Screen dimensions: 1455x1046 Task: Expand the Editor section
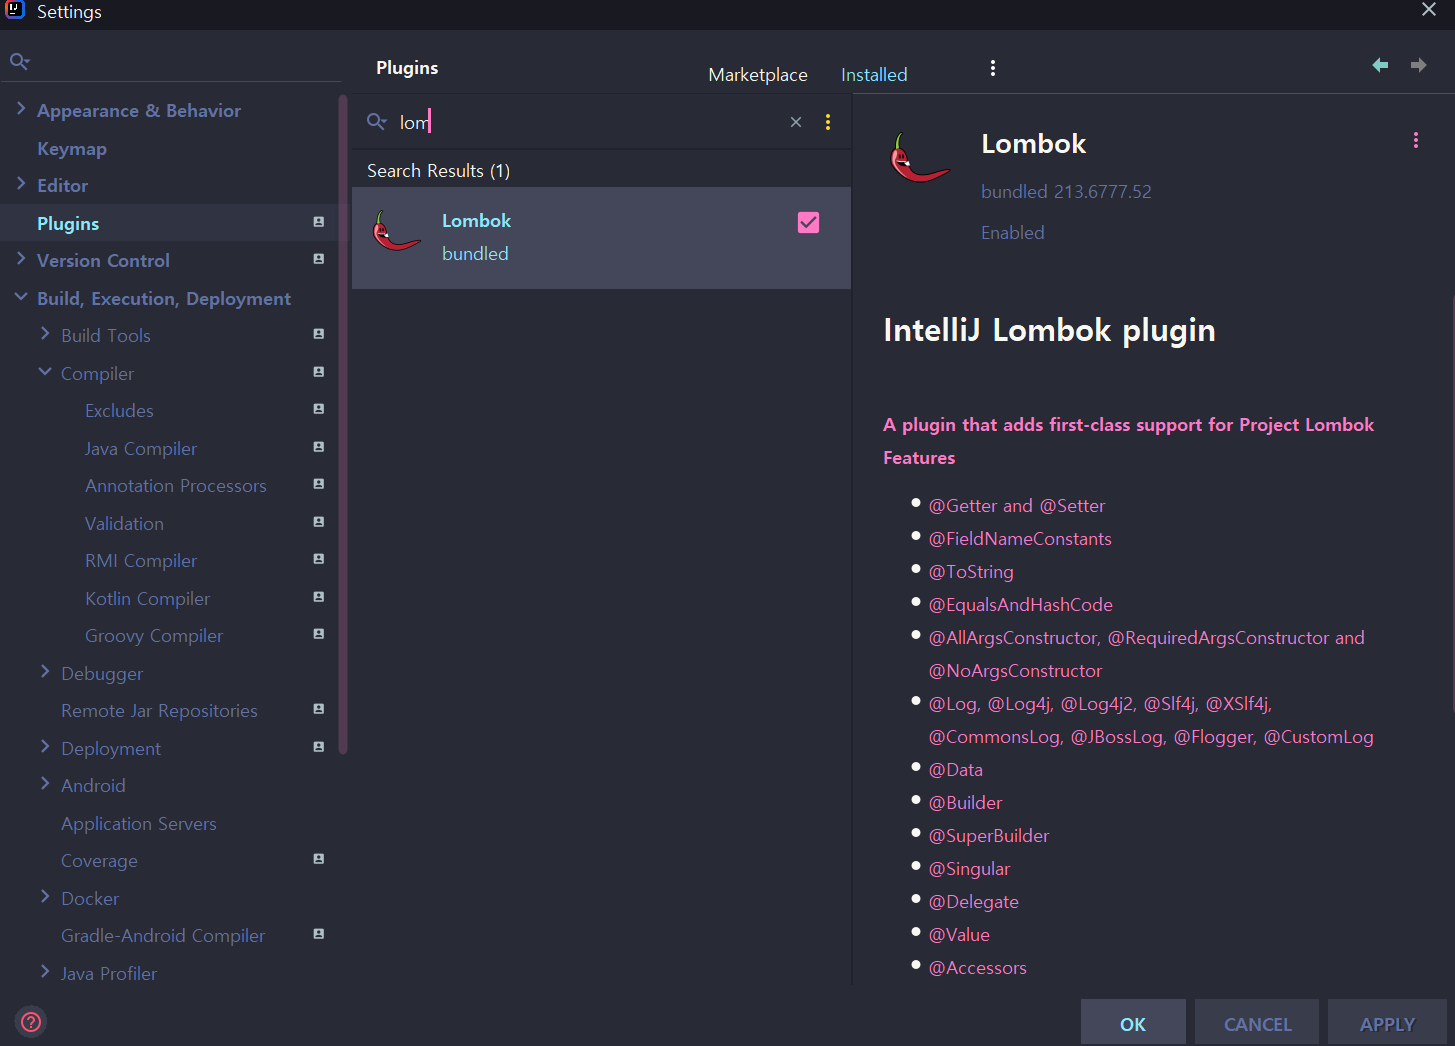[21, 183]
